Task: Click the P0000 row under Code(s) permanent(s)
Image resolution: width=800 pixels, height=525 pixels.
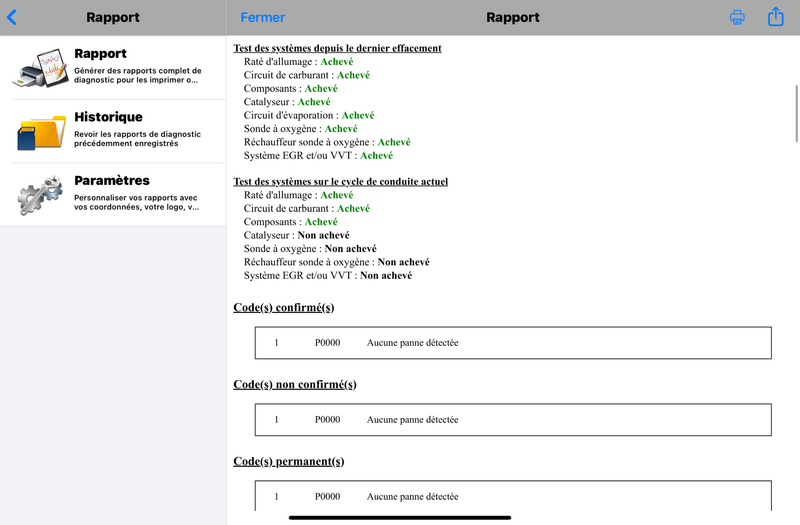Action: (513, 495)
